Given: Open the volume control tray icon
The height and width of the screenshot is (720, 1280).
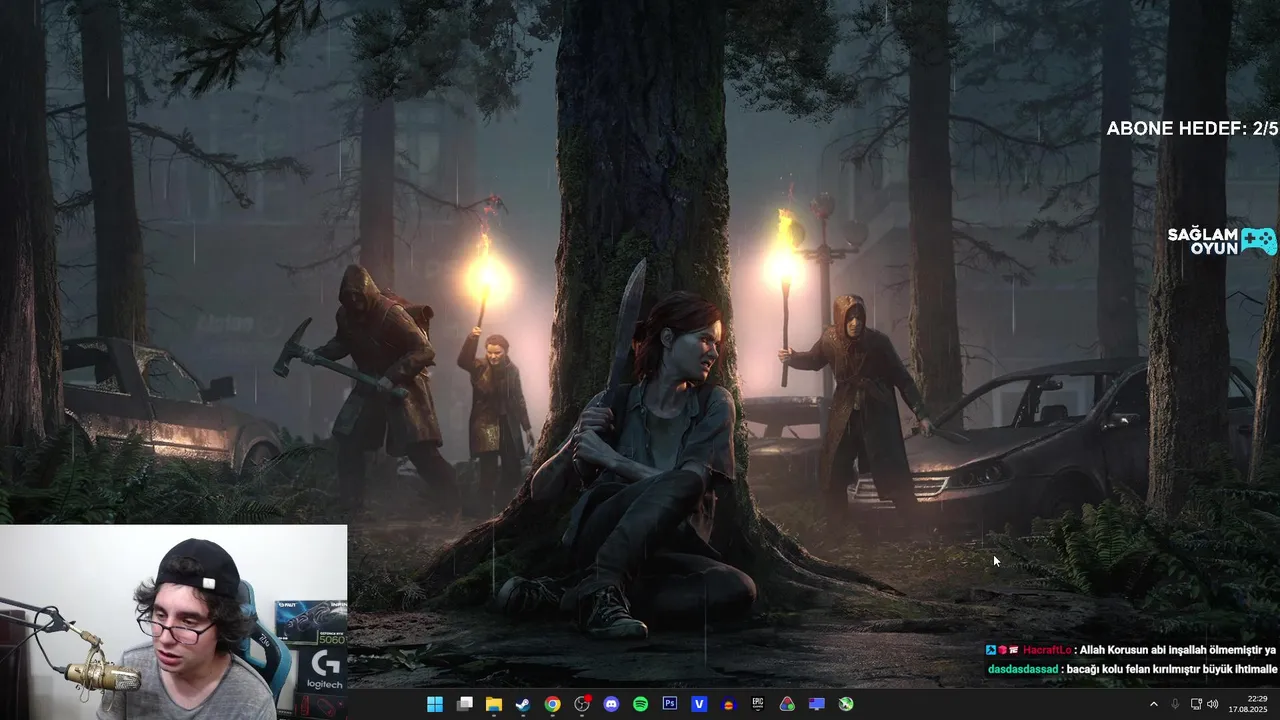Looking at the screenshot, I should point(1212,704).
